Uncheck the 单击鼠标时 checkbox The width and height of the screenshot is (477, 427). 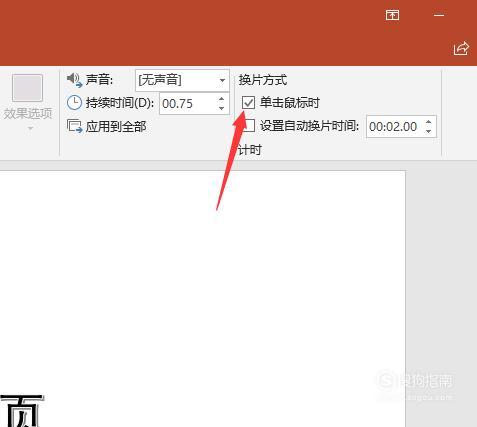click(249, 103)
